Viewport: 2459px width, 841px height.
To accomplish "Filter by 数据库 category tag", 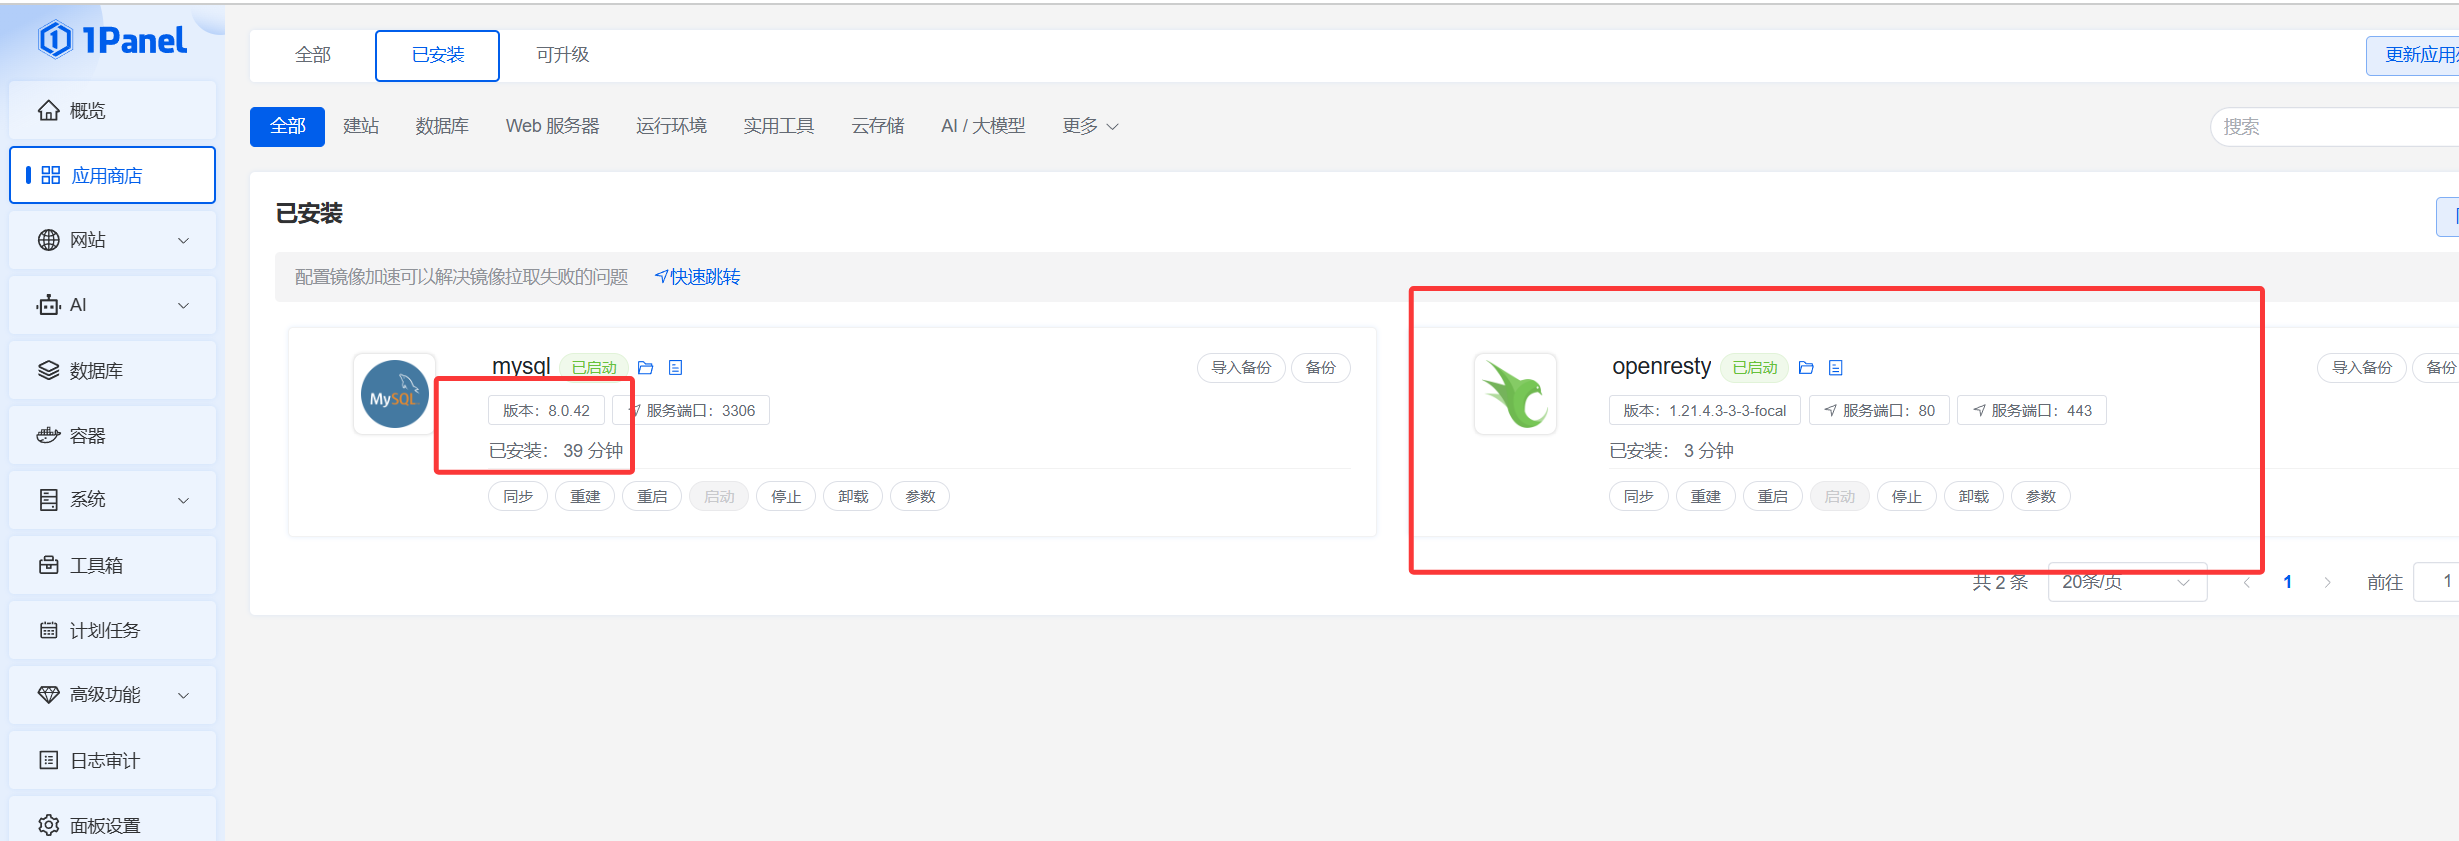I will 442,126.
